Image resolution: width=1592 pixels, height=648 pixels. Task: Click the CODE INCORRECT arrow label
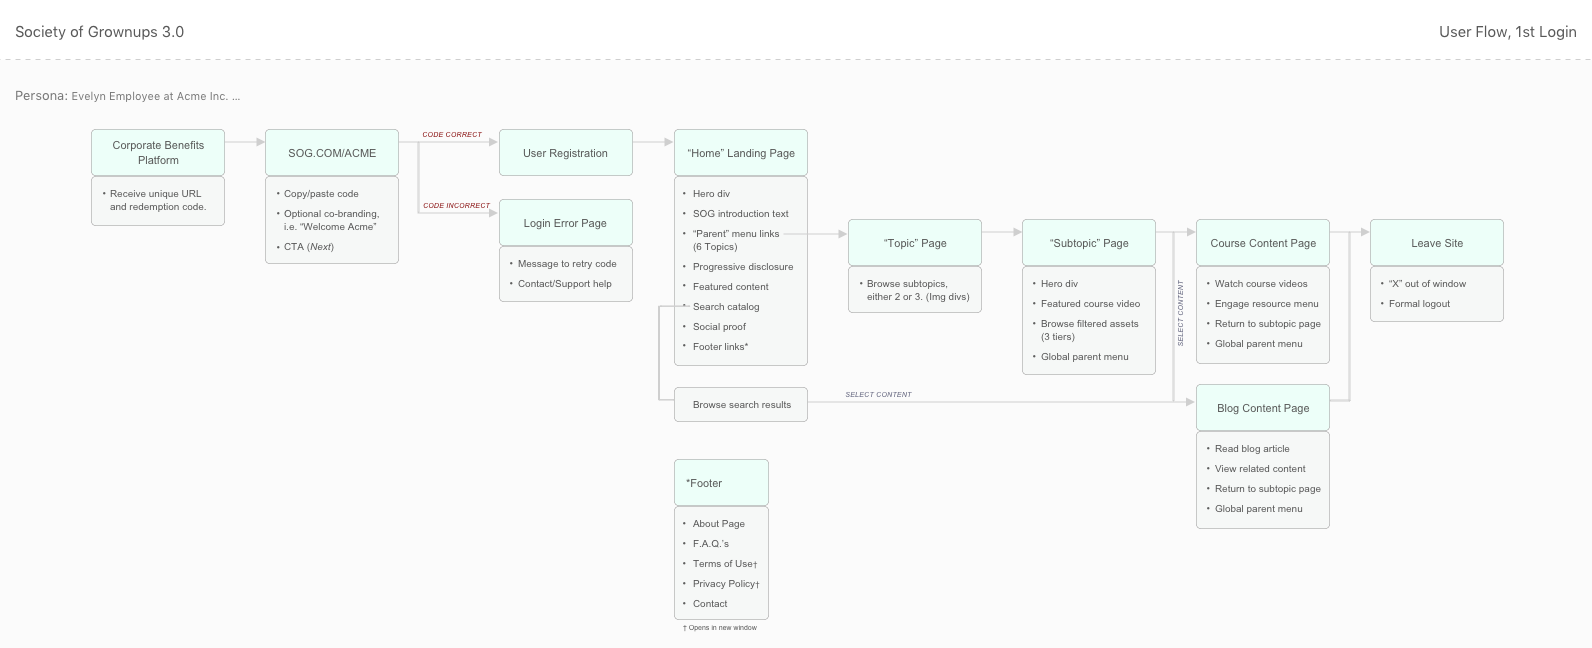coord(456,205)
